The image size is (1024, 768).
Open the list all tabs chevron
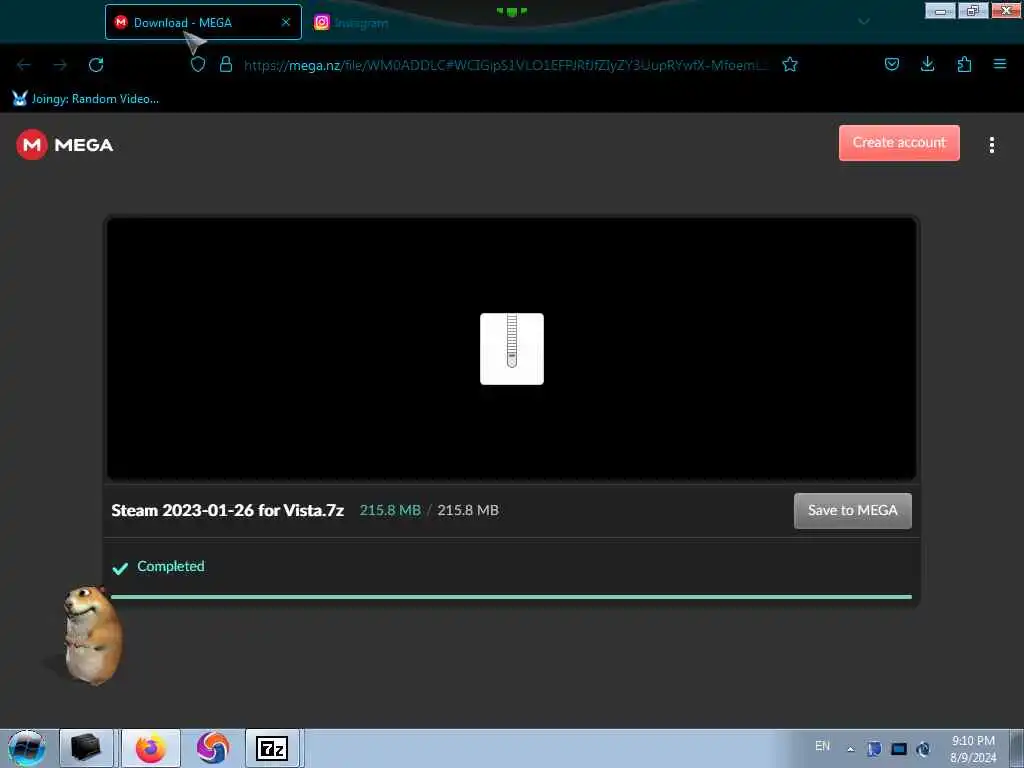point(863,22)
